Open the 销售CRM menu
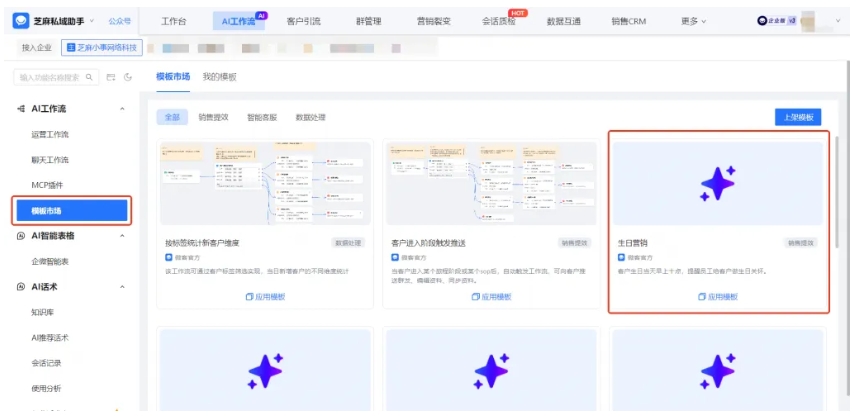 629,21
